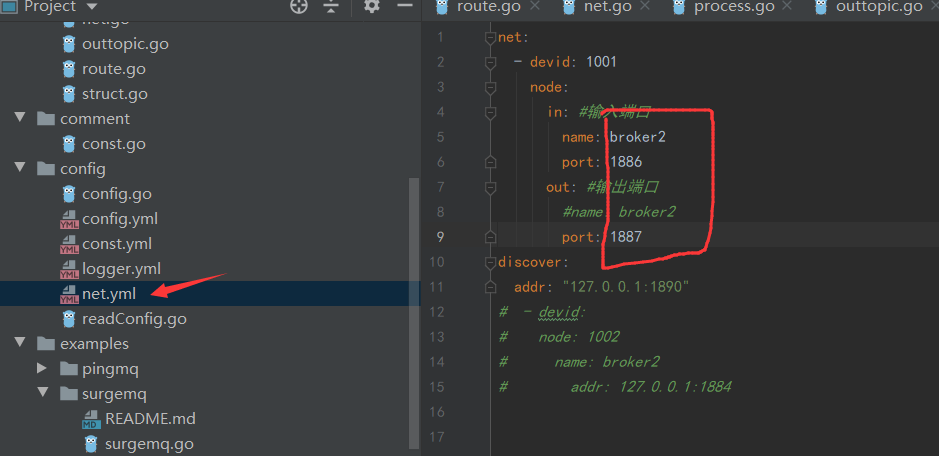Screen dimensions: 939x456
Task: Click the commented node: 1002 line
Action: (578, 337)
